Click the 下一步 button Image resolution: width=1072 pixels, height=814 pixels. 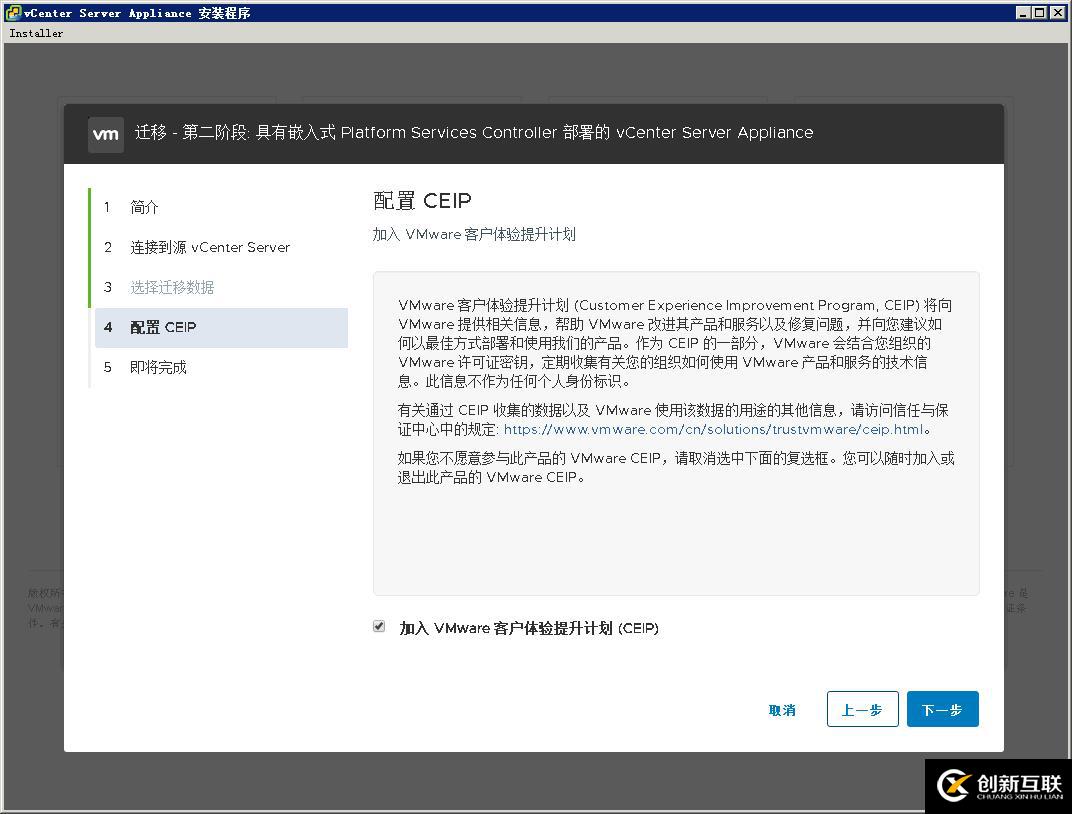click(x=943, y=709)
